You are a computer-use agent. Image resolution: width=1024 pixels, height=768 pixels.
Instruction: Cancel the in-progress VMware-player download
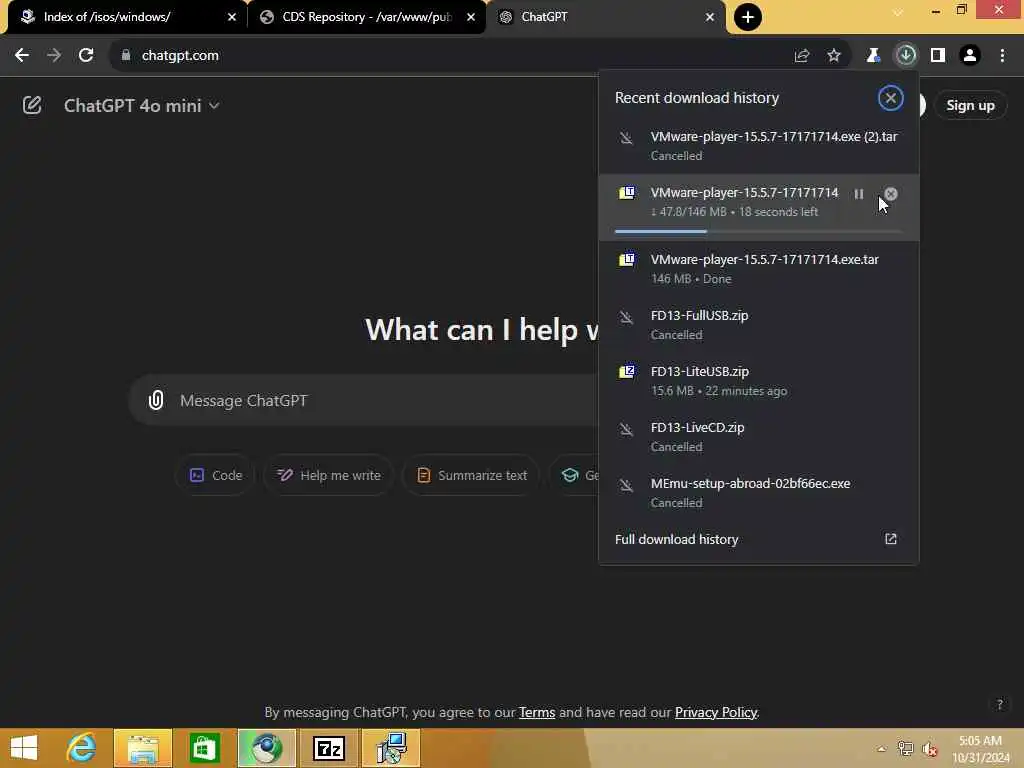click(891, 194)
